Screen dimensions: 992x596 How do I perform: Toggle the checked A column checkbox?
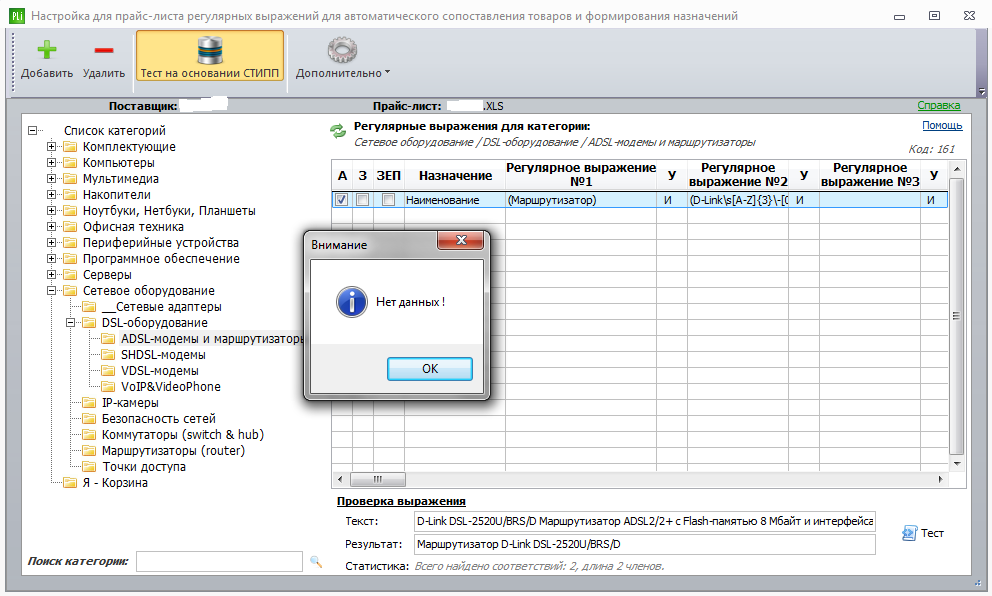click(342, 200)
